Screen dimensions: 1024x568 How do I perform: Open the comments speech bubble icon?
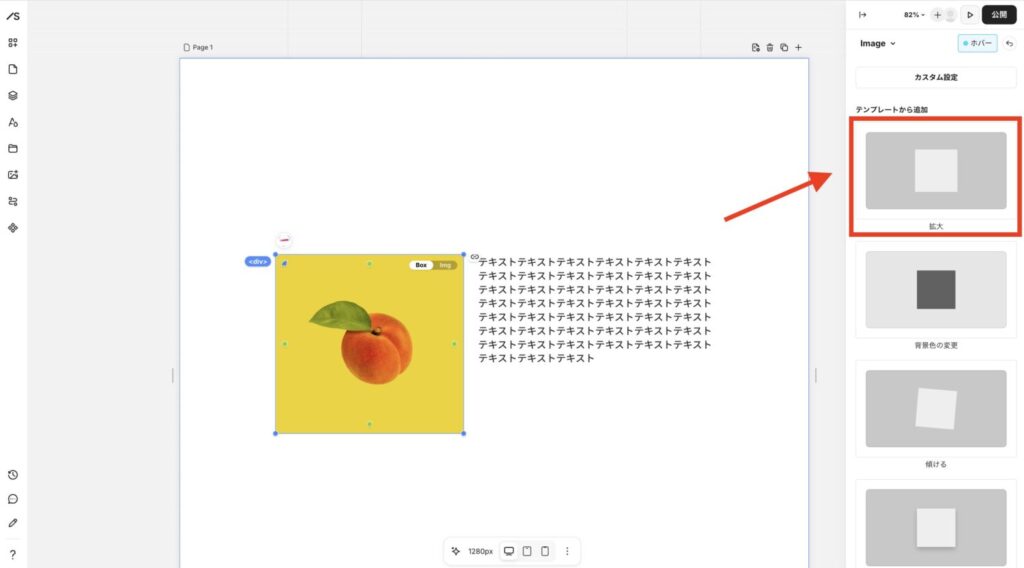click(13, 499)
